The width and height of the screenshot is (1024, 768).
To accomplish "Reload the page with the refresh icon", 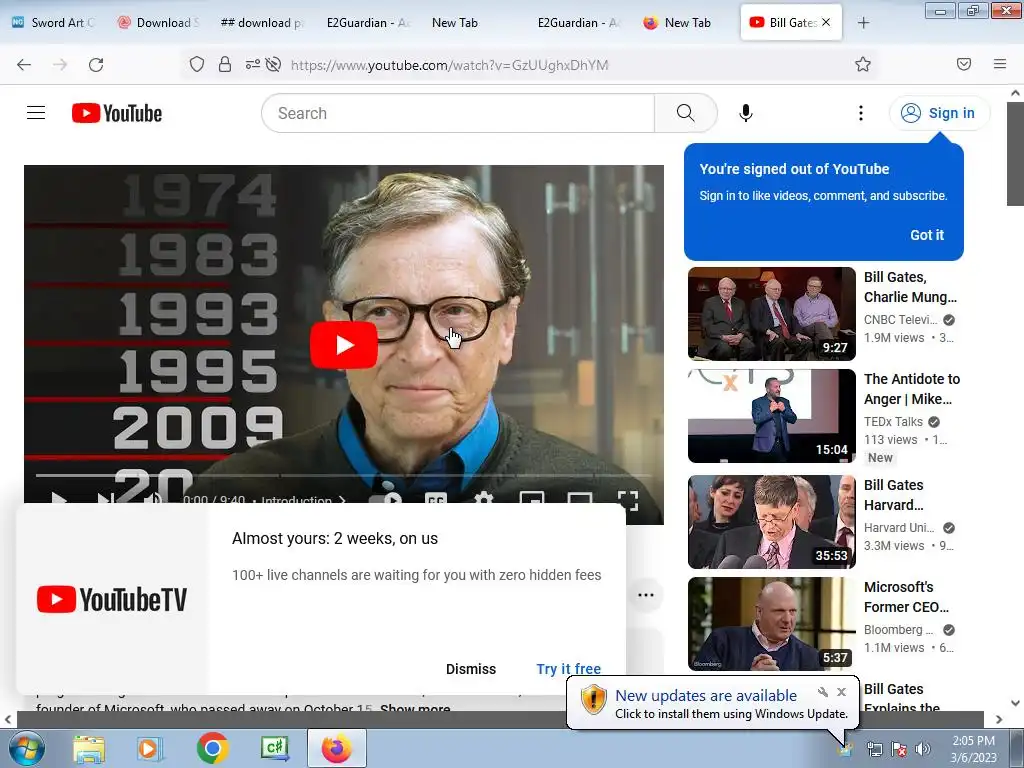I will [96, 65].
